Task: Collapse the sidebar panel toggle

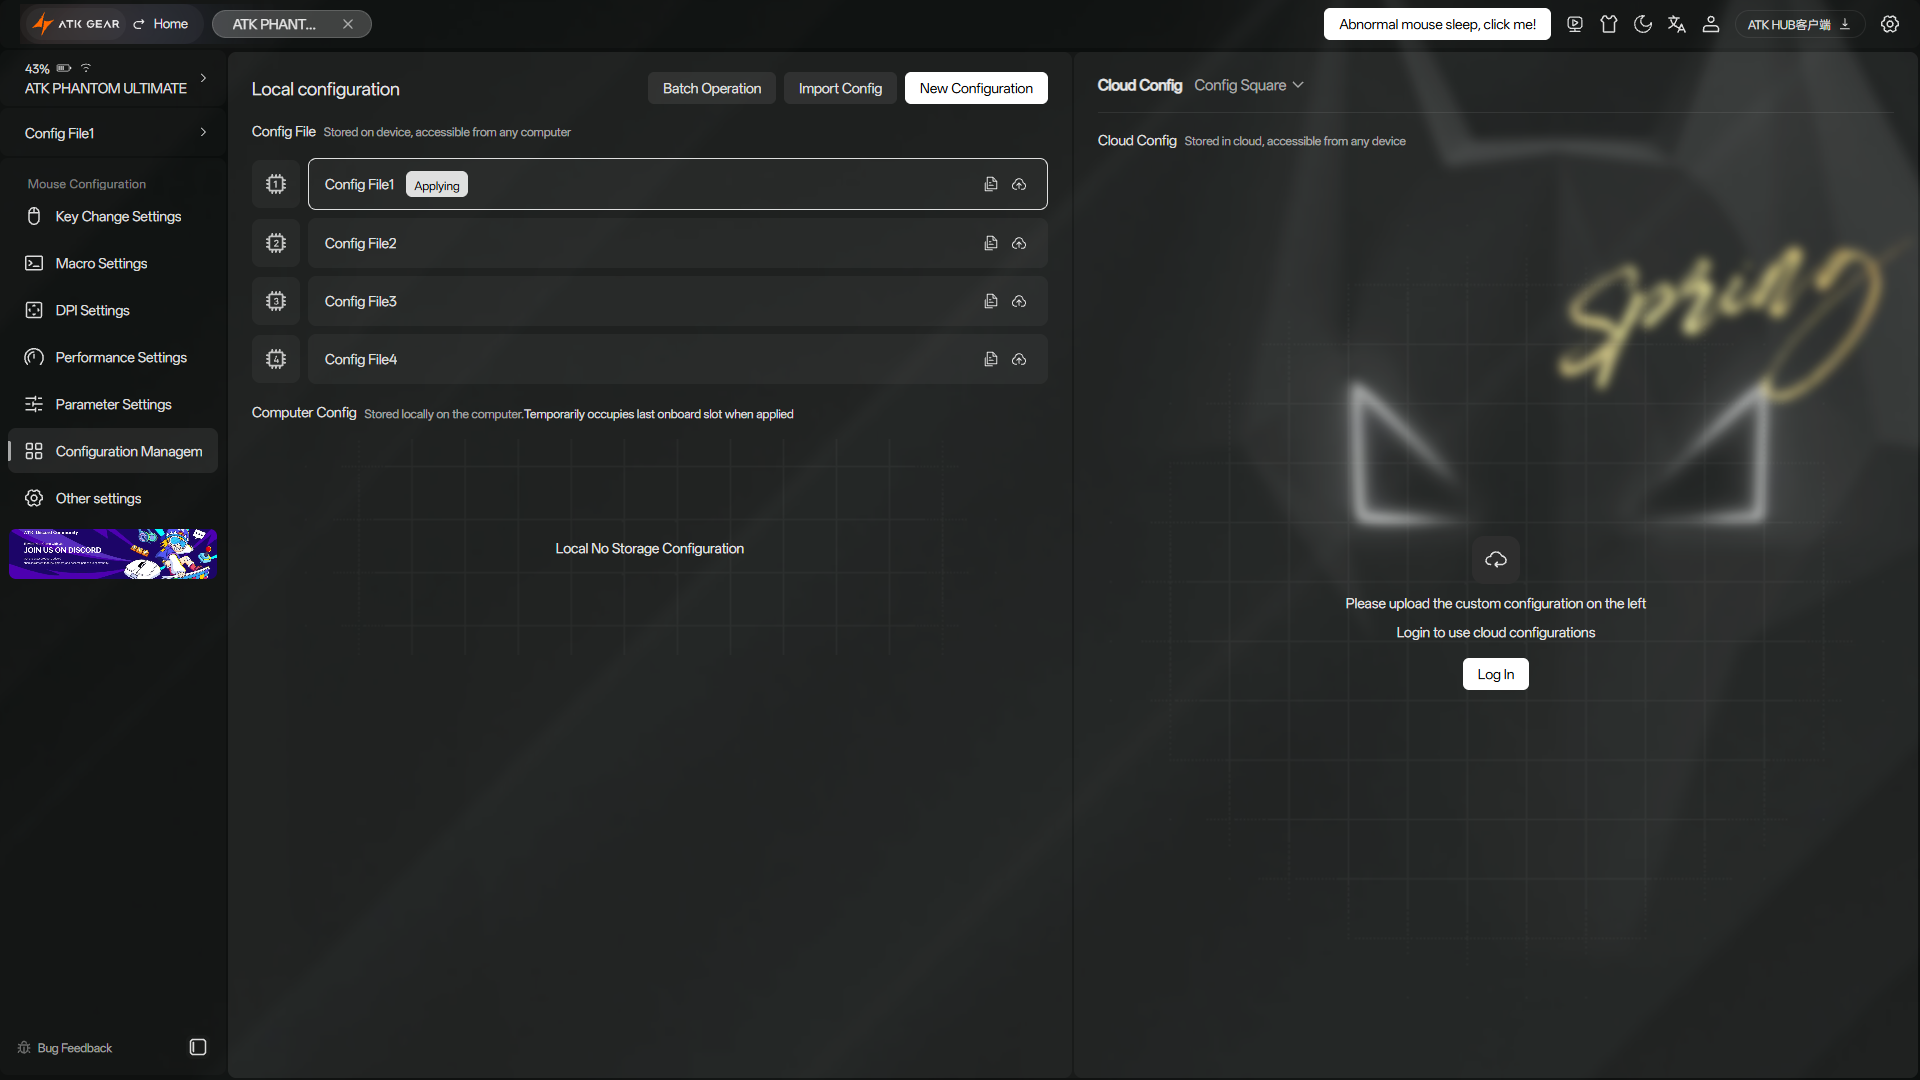Action: [x=198, y=1047]
